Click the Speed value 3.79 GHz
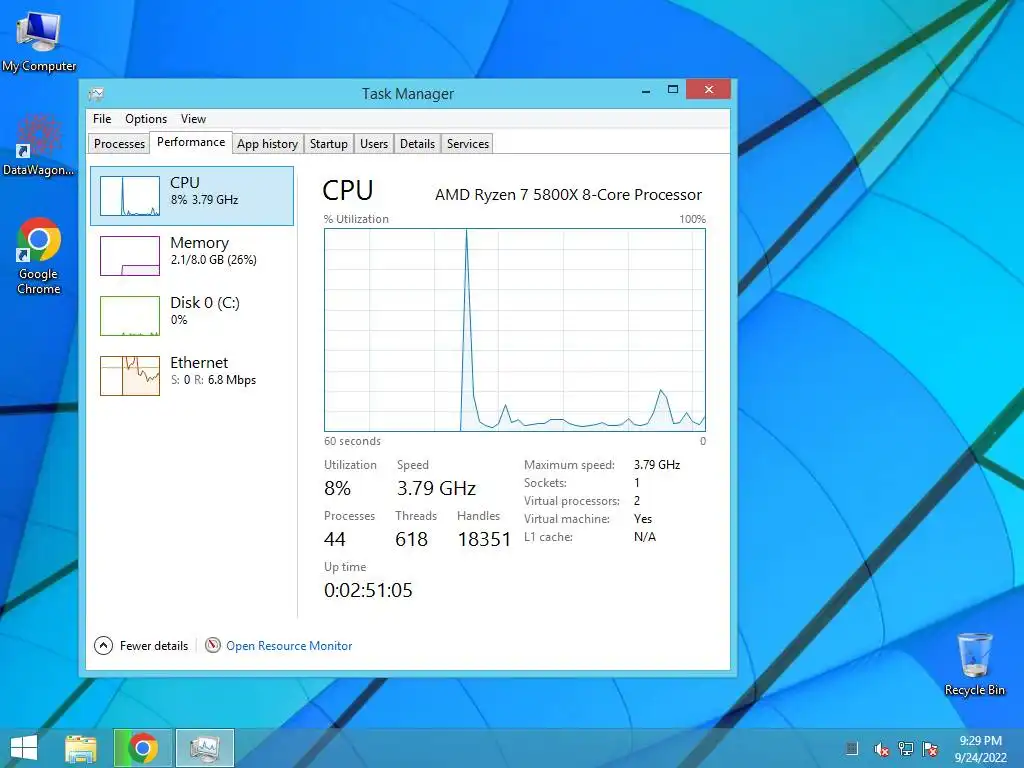The width and height of the screenshot is (1024, 768). point(436,488)
